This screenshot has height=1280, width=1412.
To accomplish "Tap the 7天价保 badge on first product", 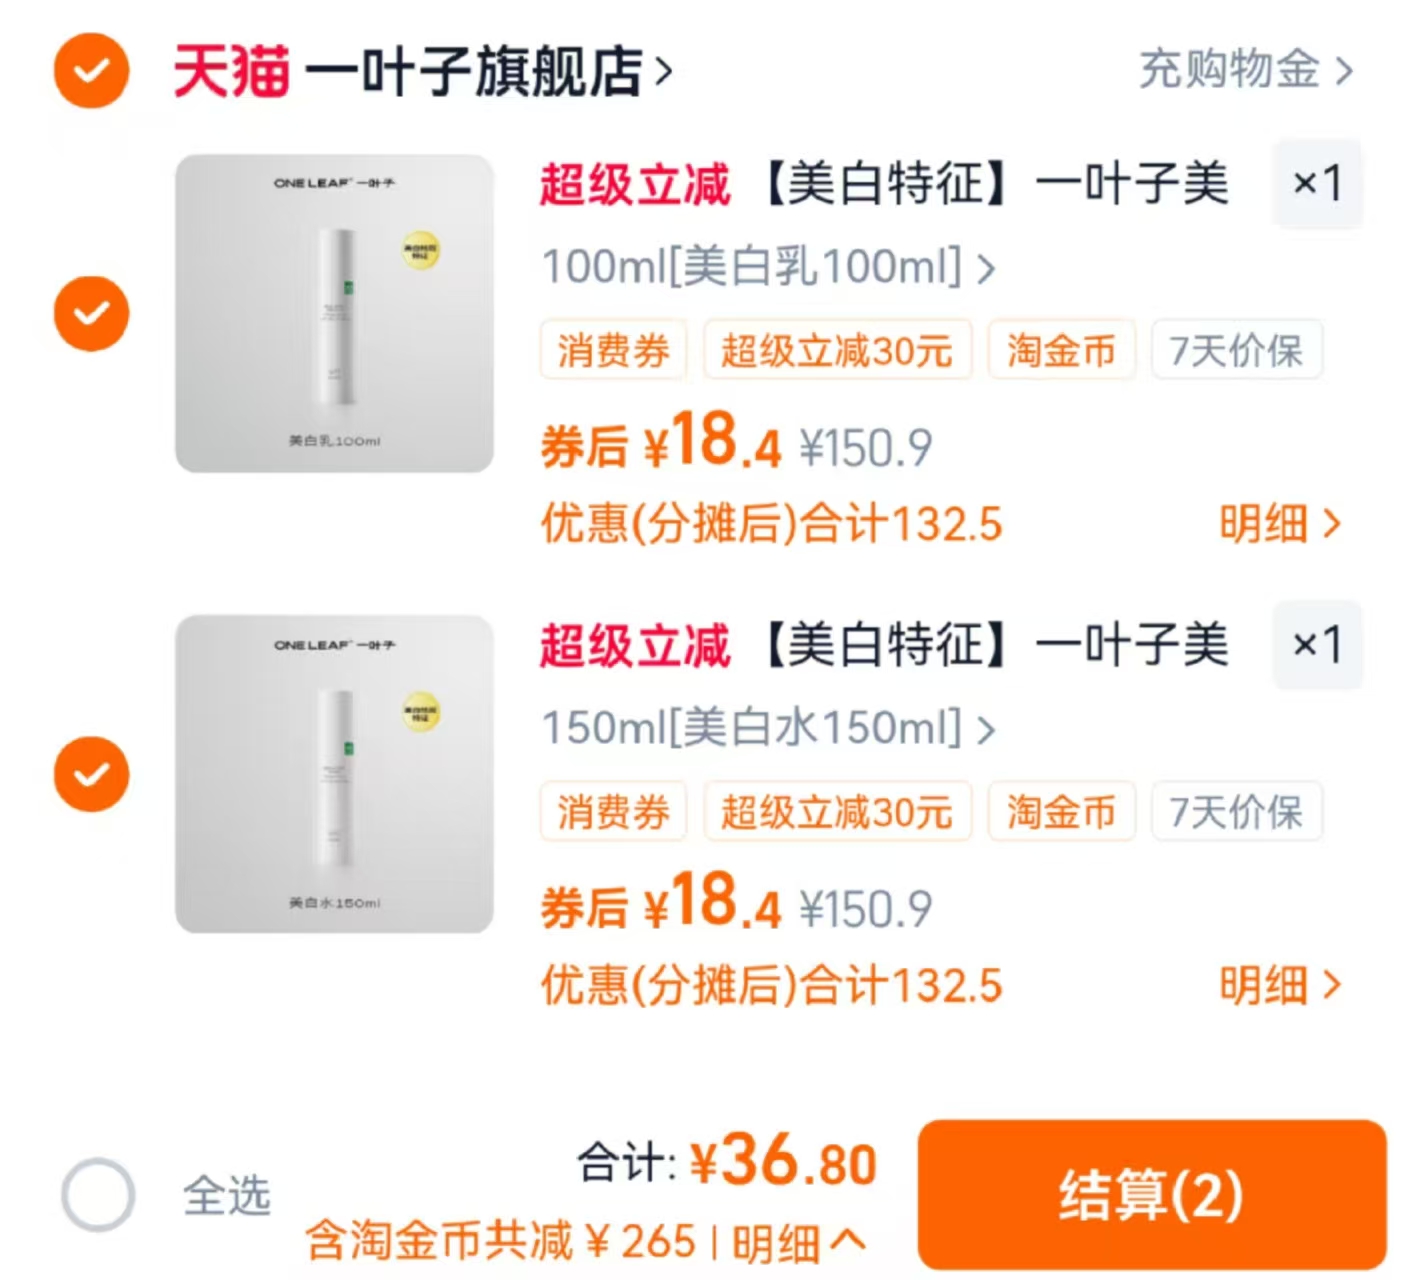I will (1237, 350).
